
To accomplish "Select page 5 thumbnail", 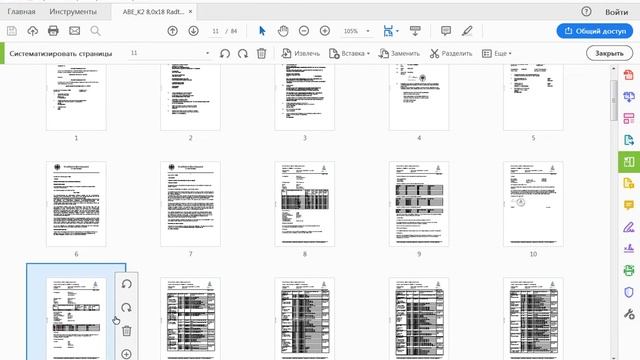I will pyautogui.click(x=533, y=97).
